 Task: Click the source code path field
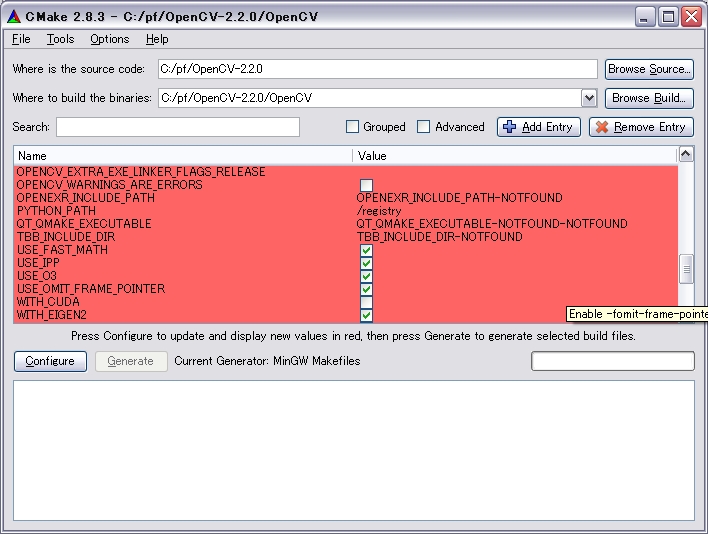pos(377,69)
